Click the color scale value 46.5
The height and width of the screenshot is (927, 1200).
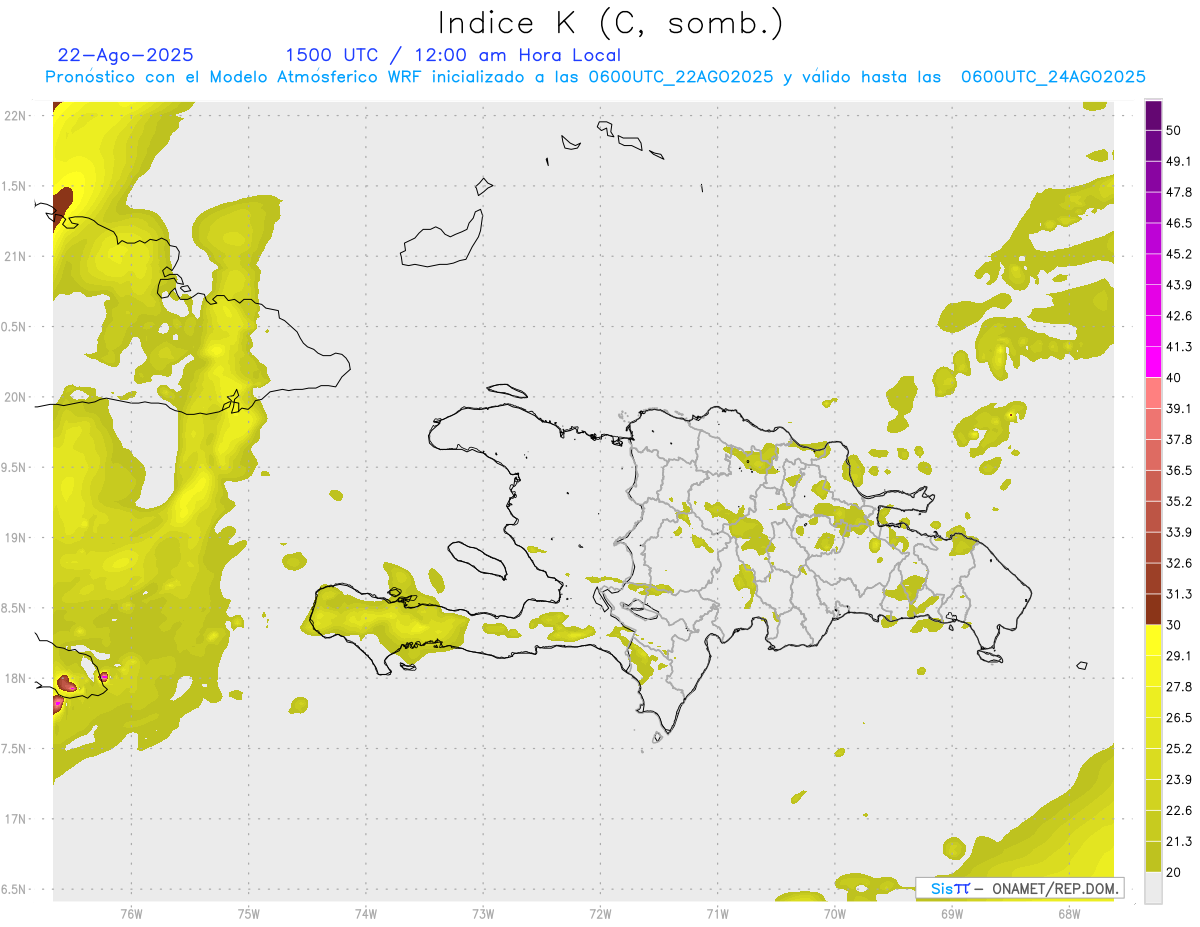coord(1180,223)
